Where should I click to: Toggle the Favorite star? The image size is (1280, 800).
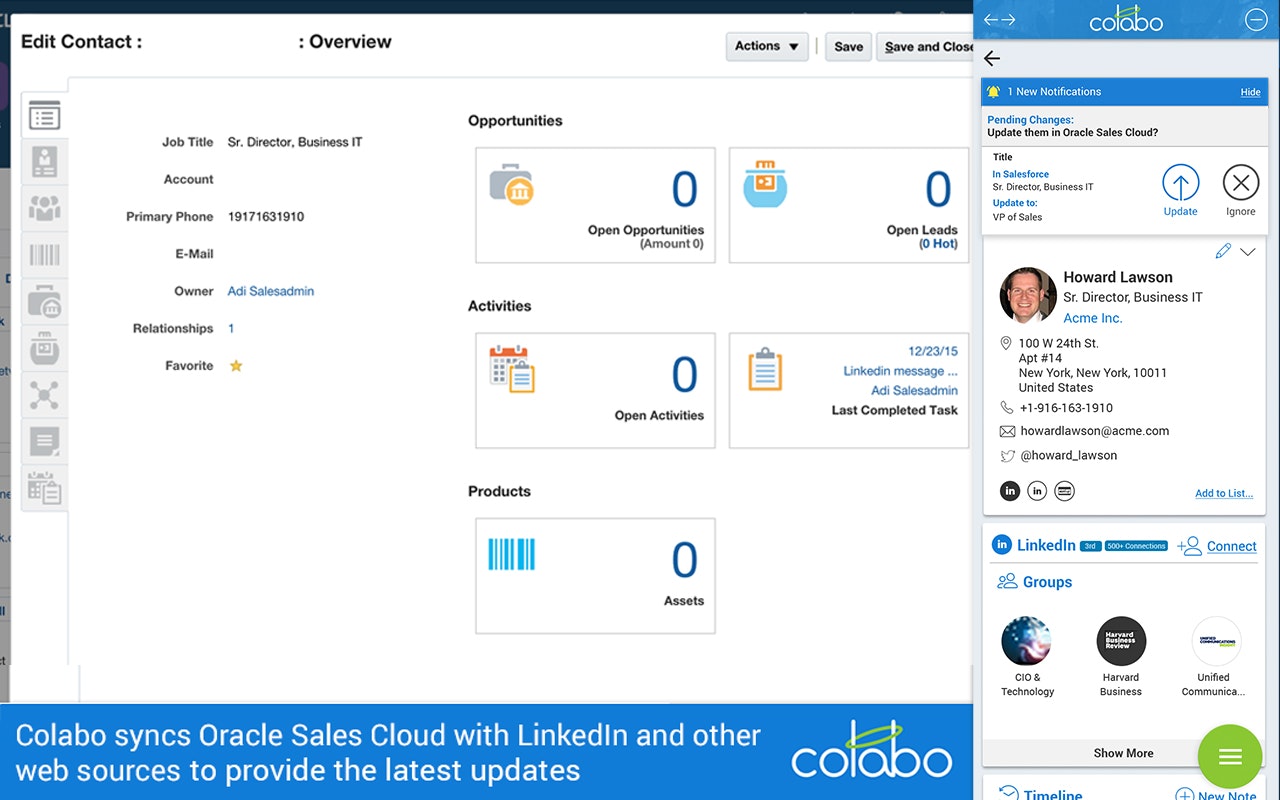(x=236, y=366)
